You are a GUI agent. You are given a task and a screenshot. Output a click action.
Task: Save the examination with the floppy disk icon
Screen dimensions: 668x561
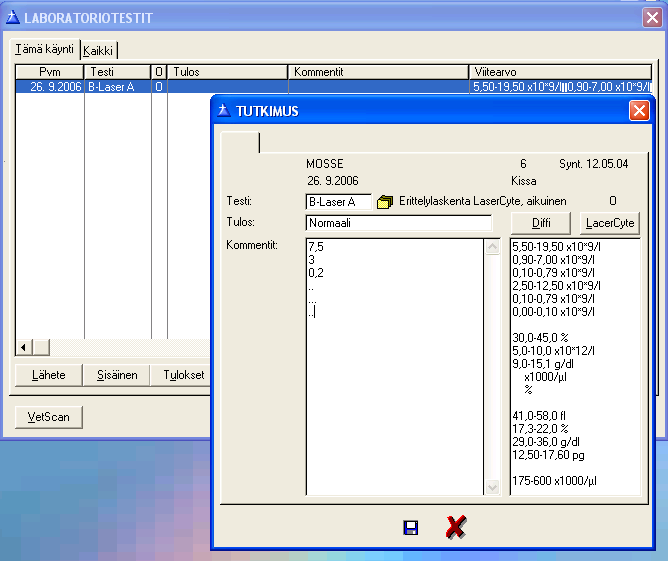click(x=411, y=527)
